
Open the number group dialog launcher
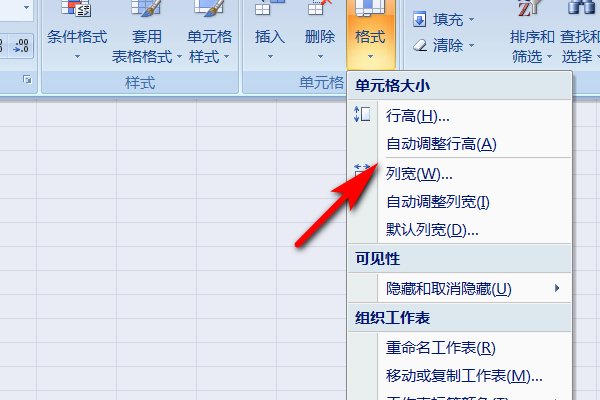[27, 80]
